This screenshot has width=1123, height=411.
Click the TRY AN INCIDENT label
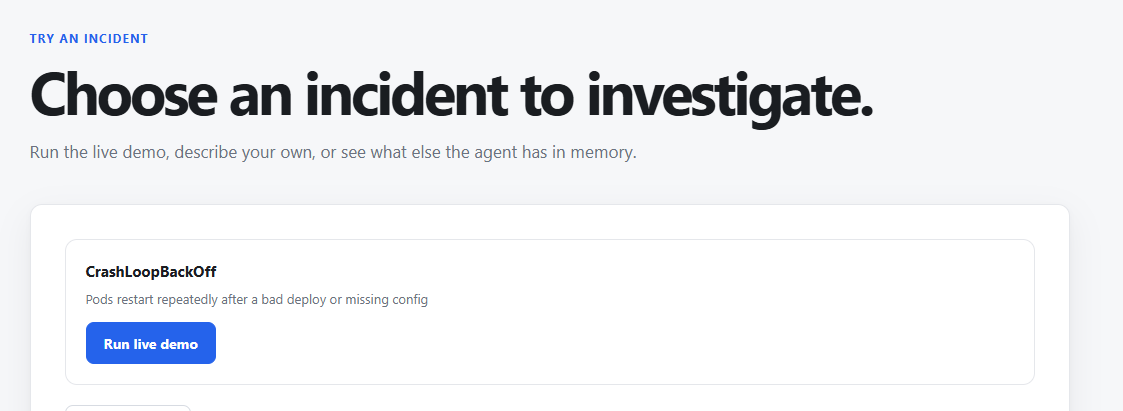89,39
